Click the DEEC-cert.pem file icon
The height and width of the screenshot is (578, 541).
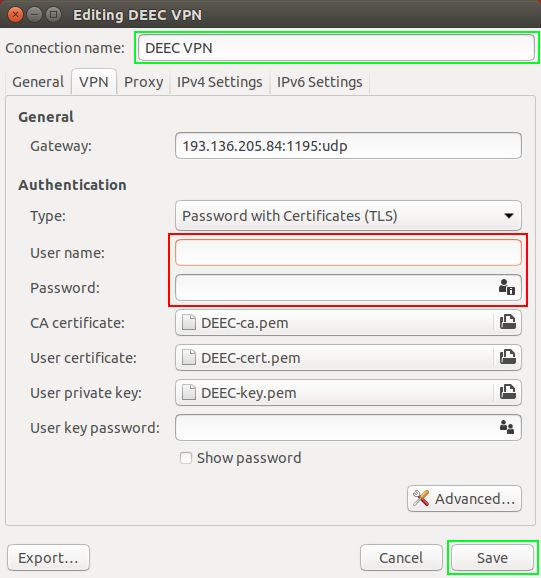pyautogui.click(x=189, y=358)
